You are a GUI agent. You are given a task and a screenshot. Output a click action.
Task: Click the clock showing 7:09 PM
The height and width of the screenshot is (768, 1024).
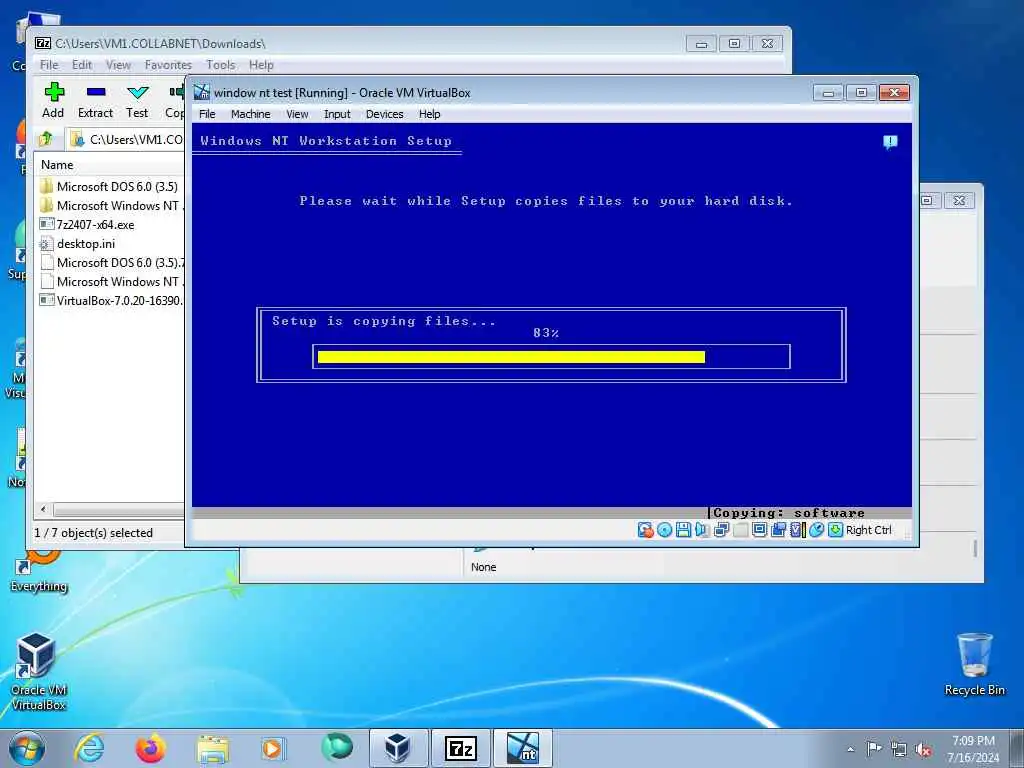[973, 741]
